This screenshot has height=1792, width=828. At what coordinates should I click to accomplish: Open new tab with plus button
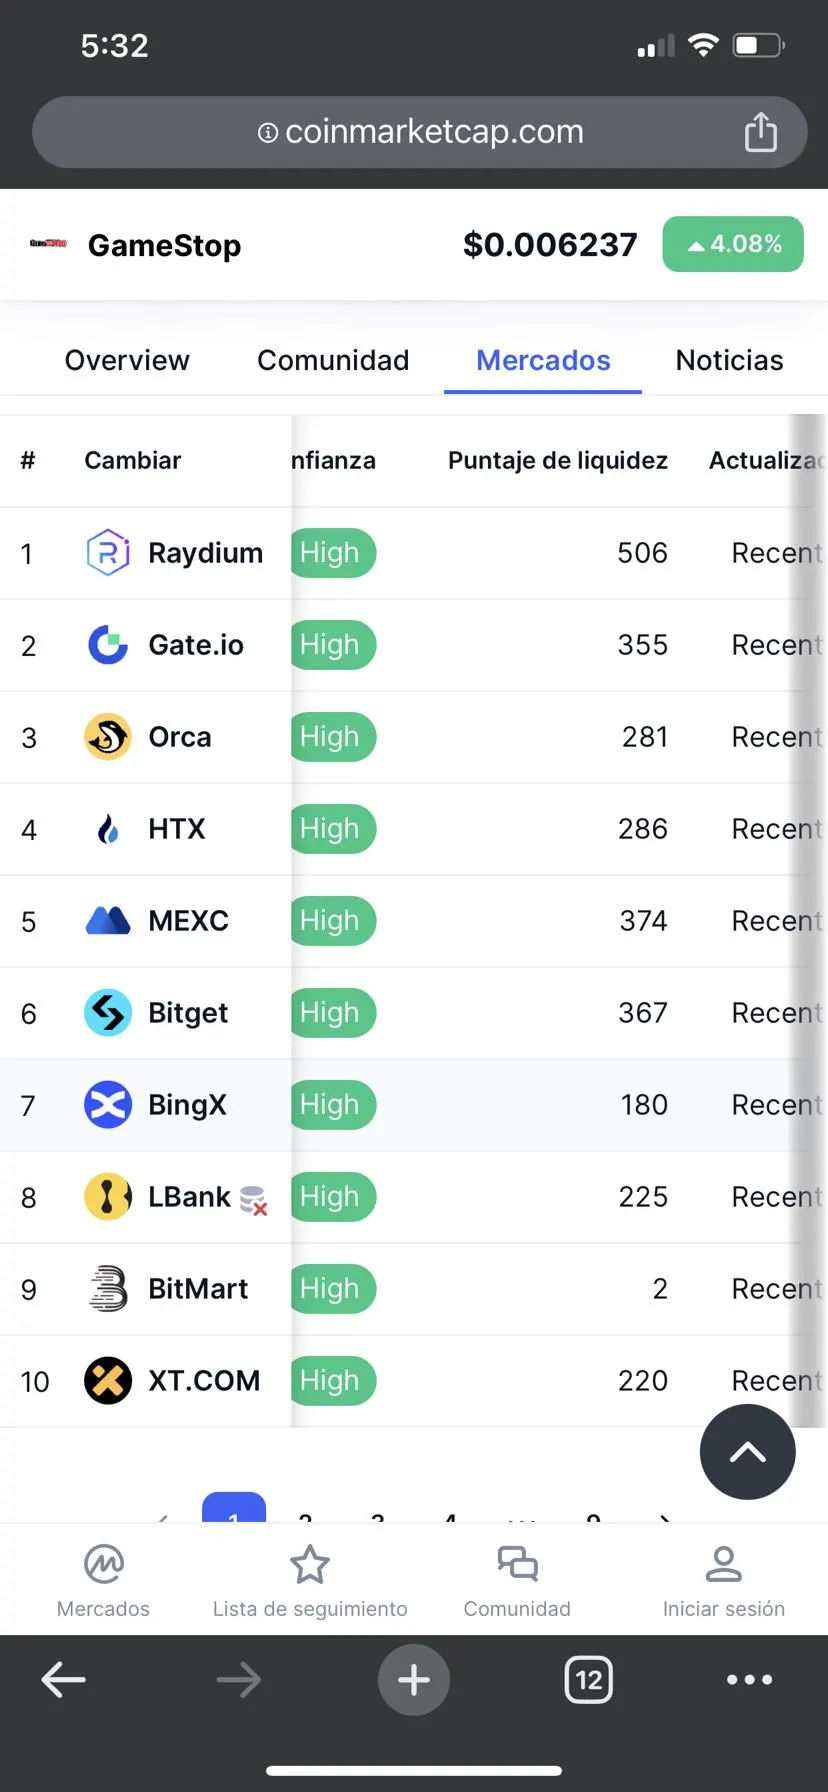coord(414,1680)
